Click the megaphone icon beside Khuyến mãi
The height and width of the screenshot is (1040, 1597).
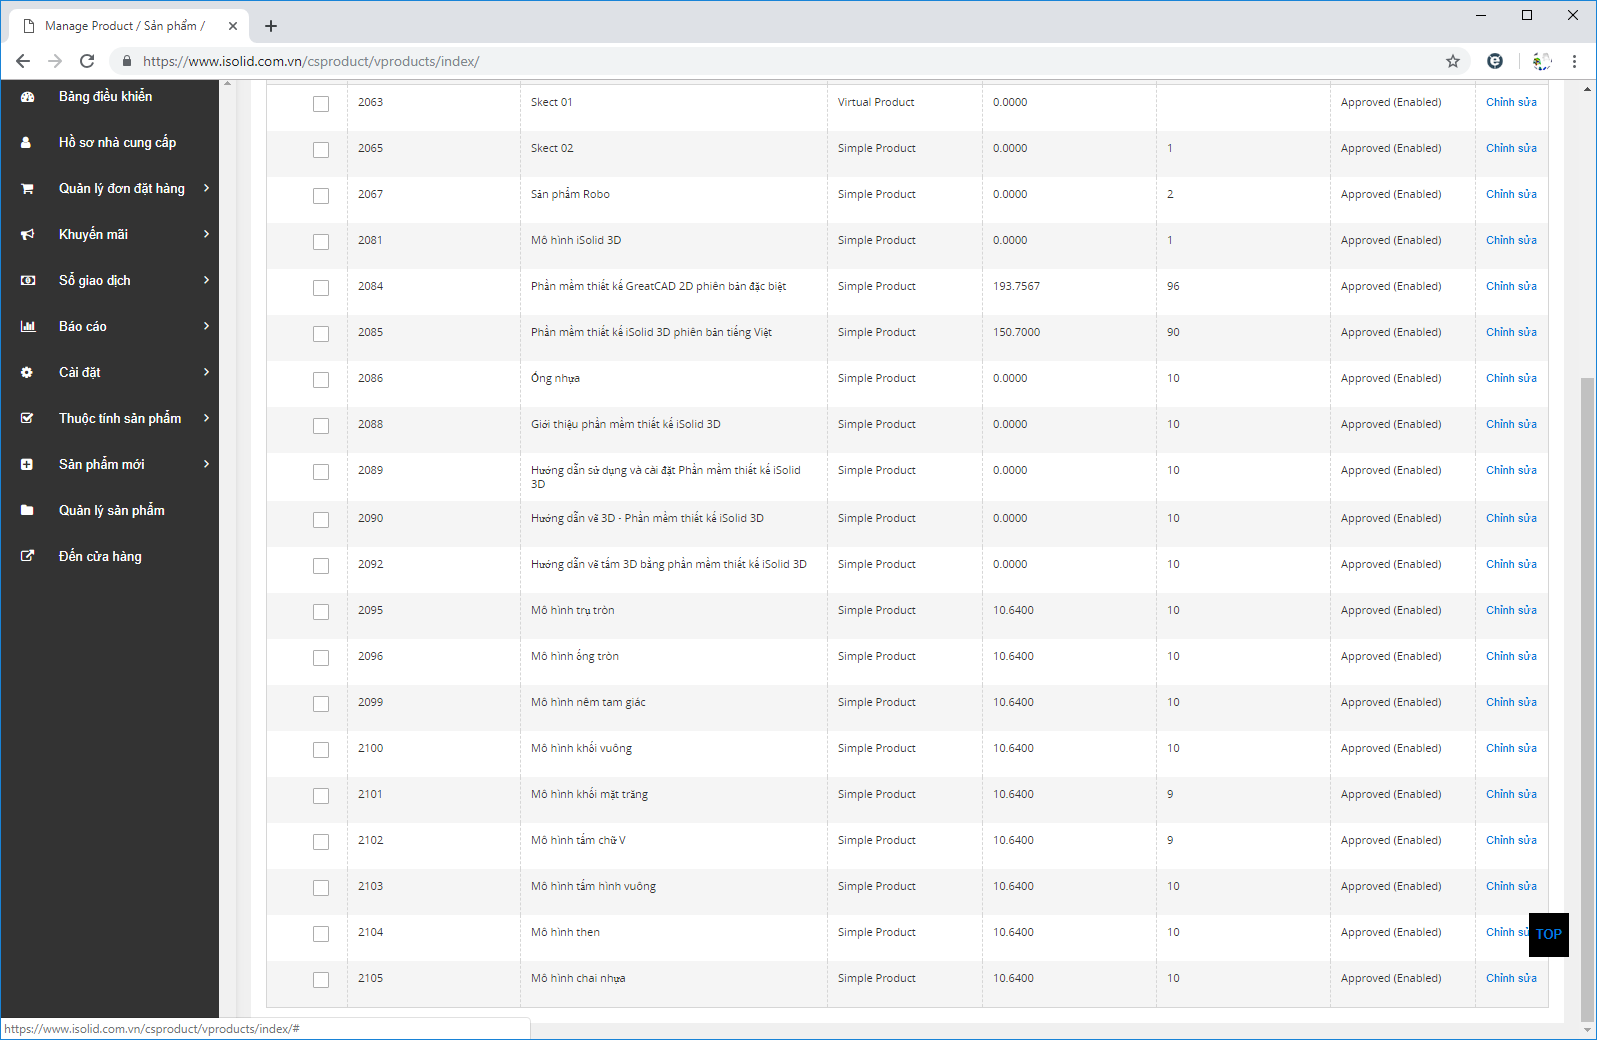[x=27, y=235]
